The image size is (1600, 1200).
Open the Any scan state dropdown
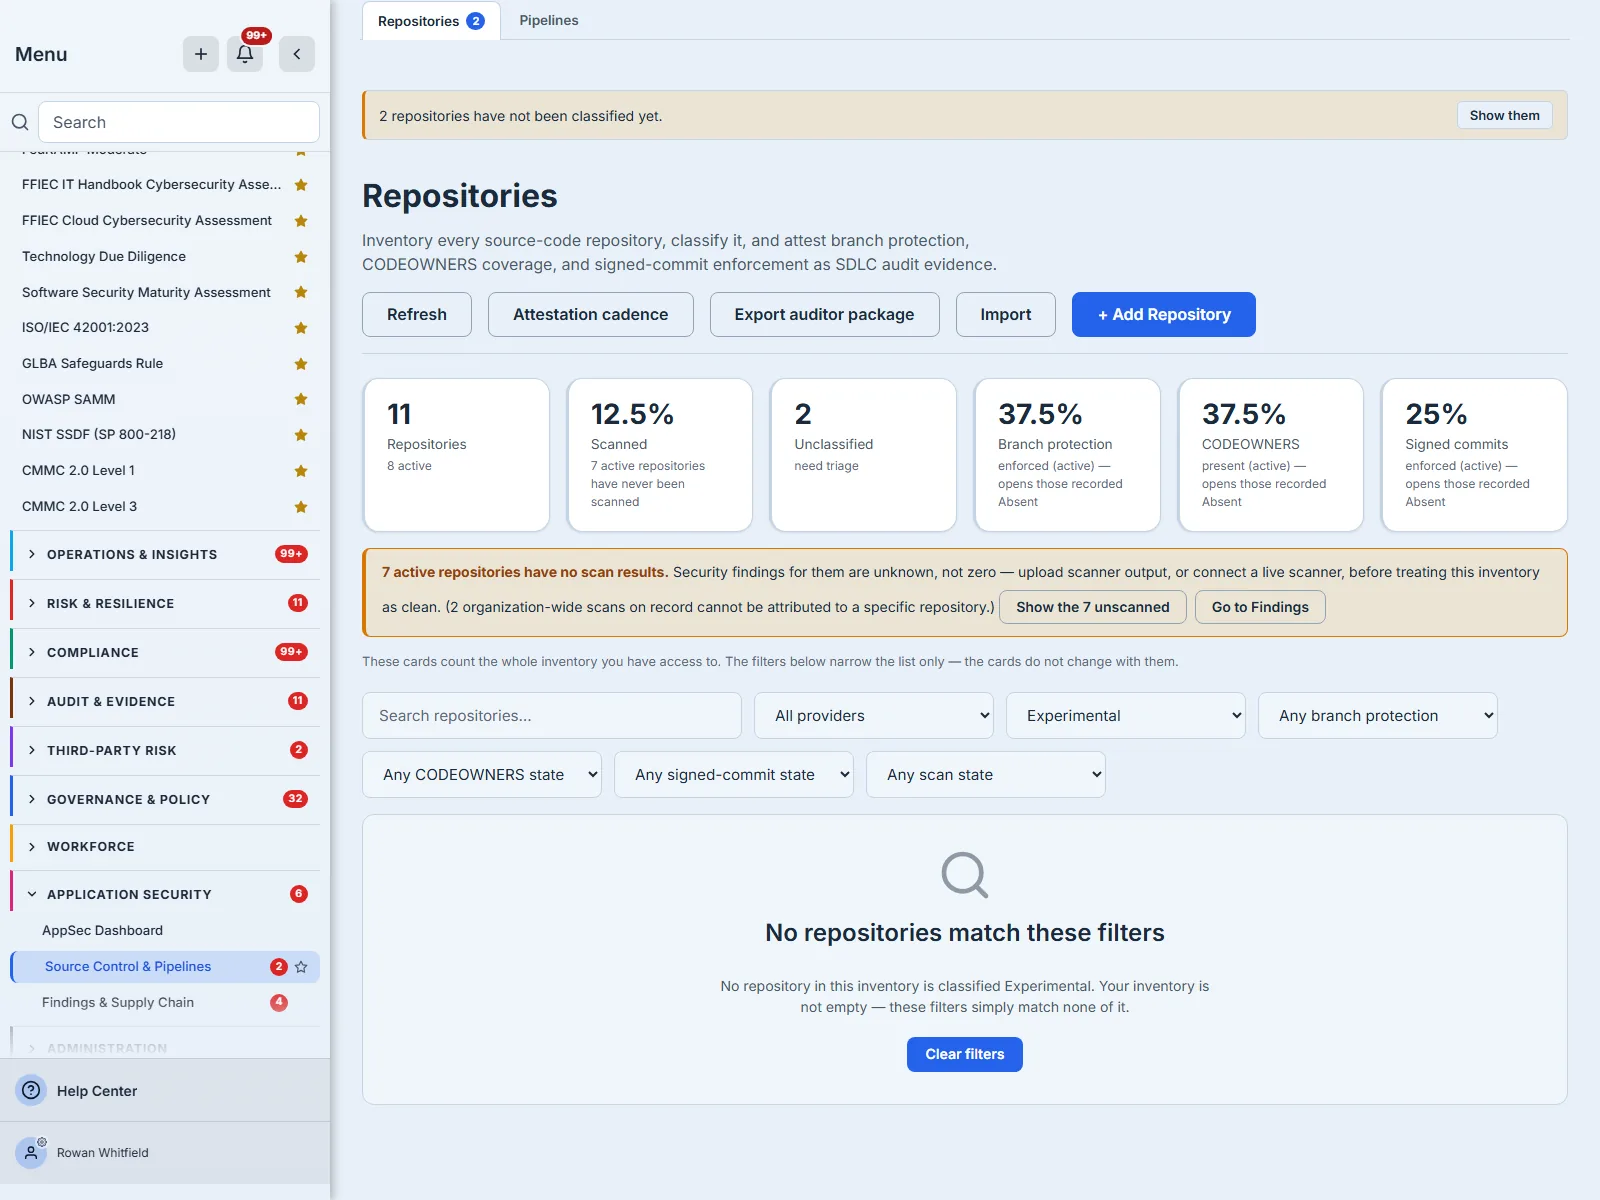coord(986,775)
